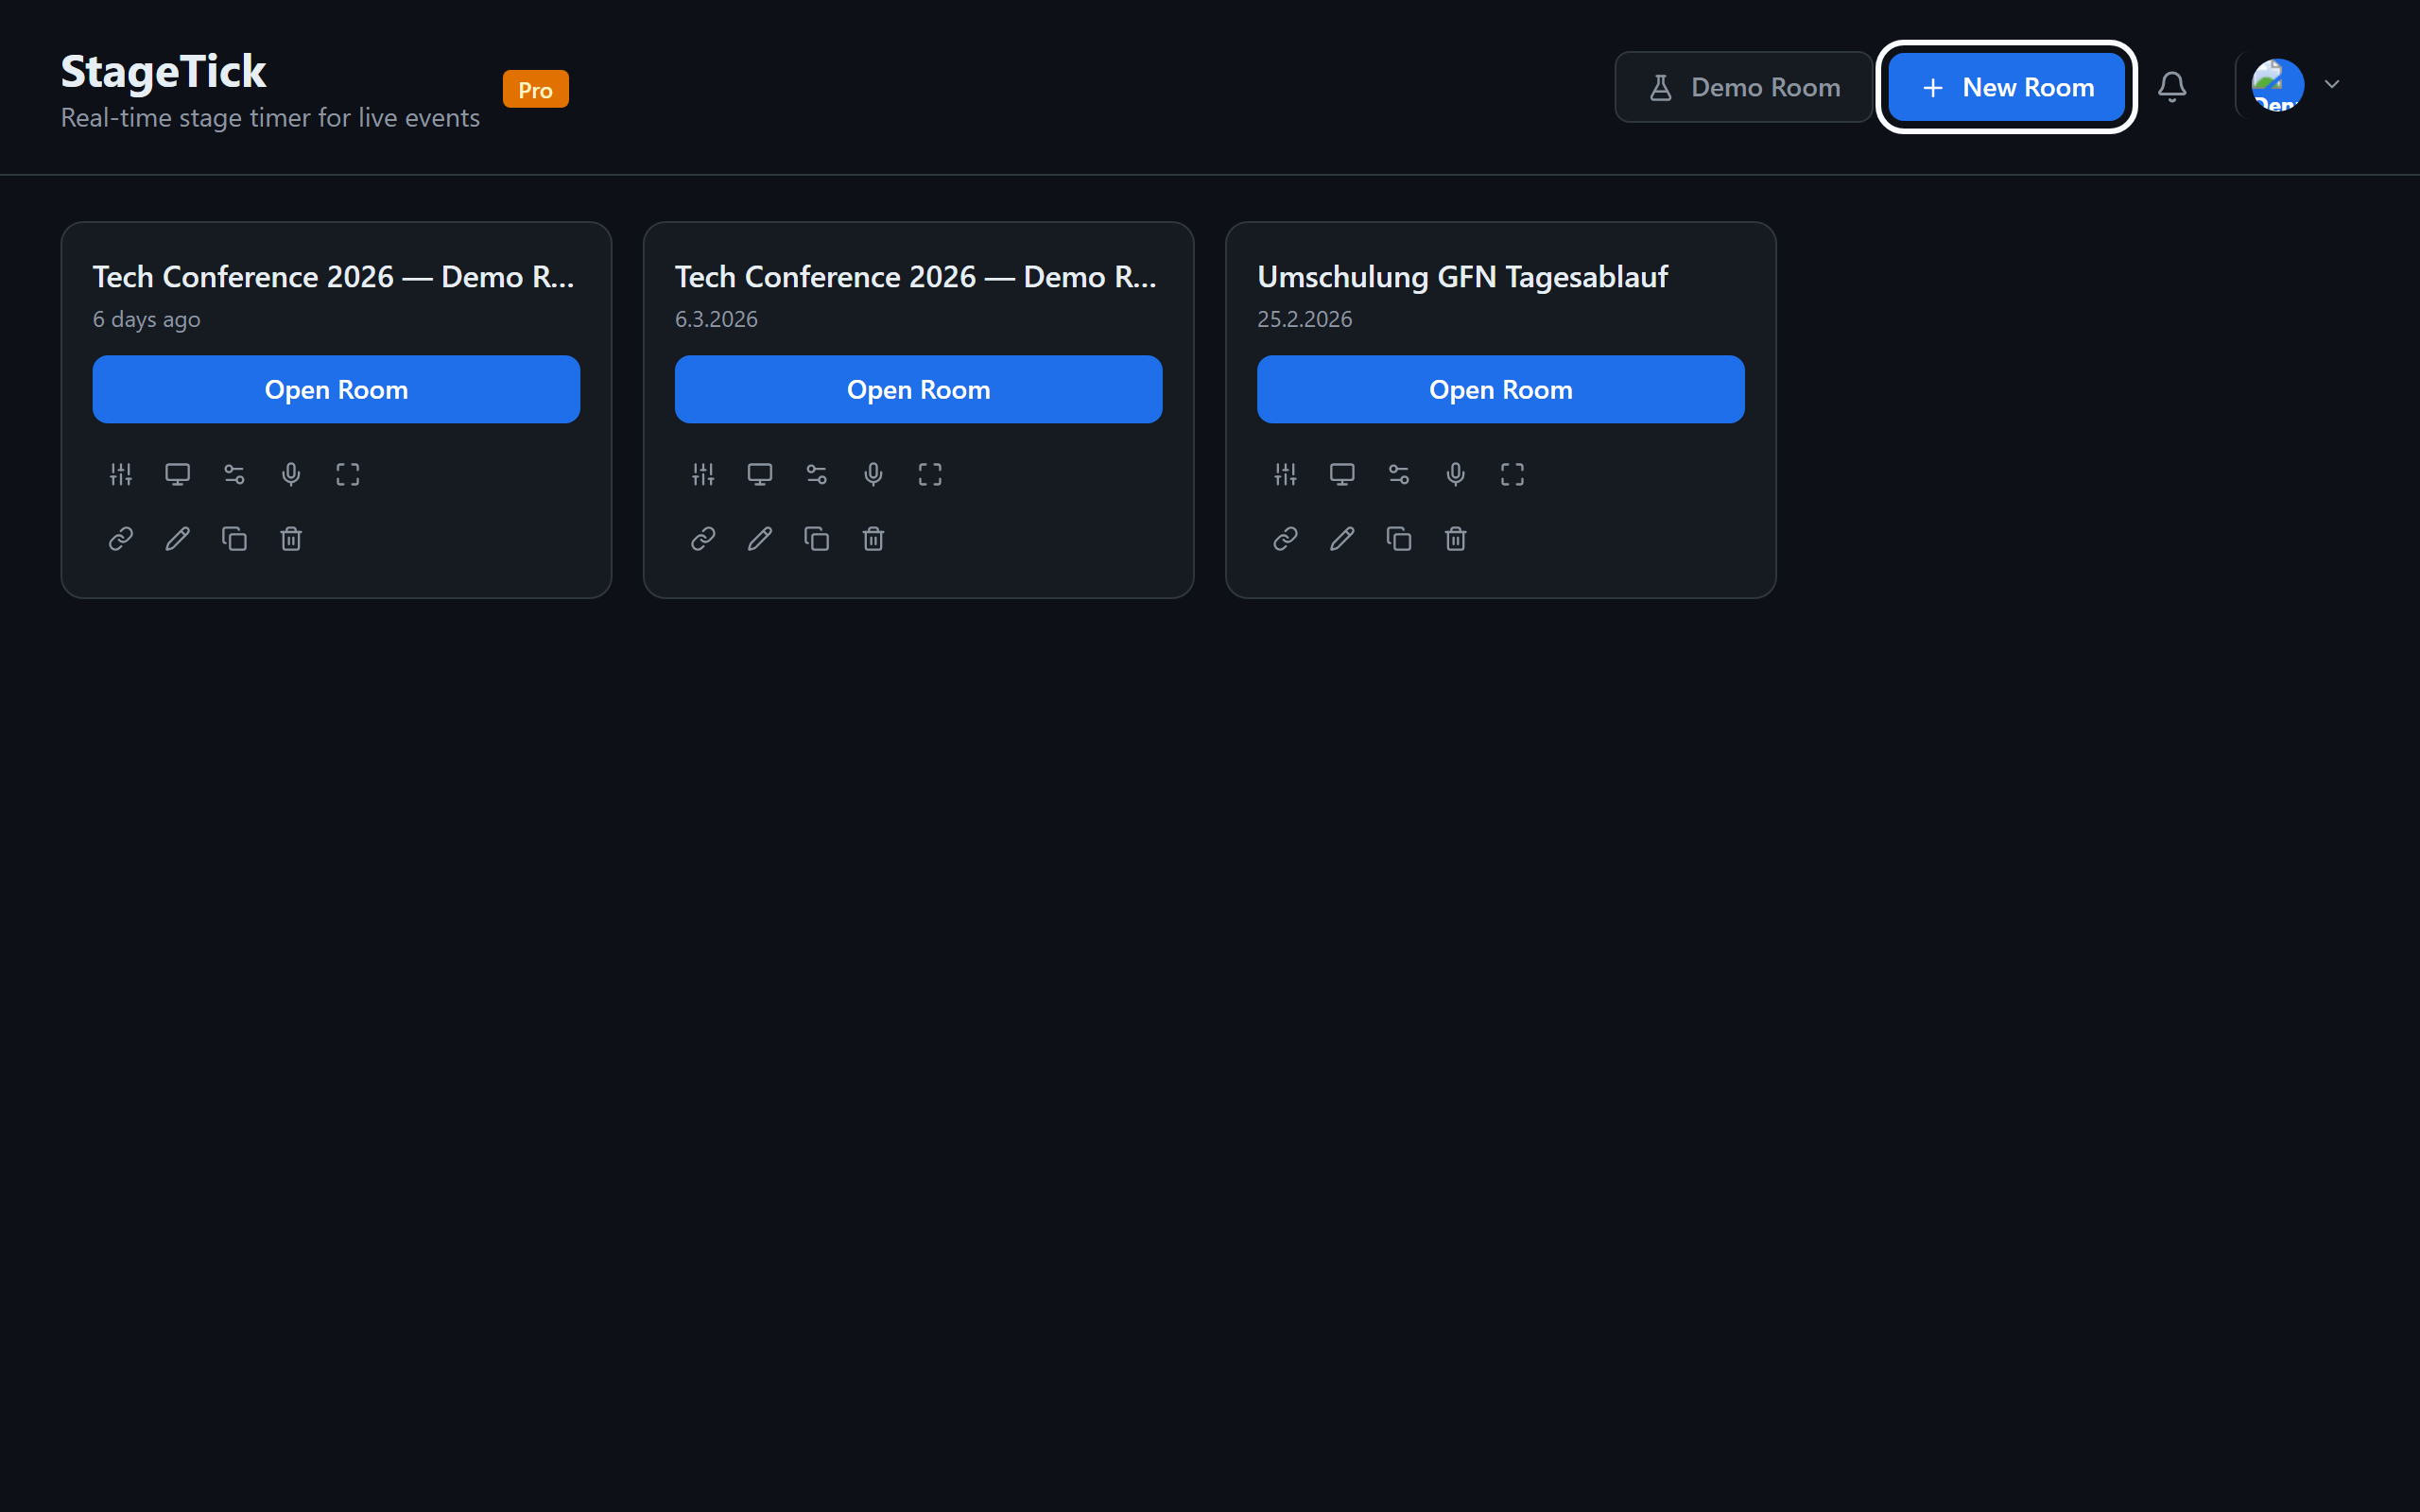Image resolution: width=2420 pixels, height=1512 pixels.
Task: Delete the Umschulung GFN Tagesablauf room
Action: point(1455,538)
